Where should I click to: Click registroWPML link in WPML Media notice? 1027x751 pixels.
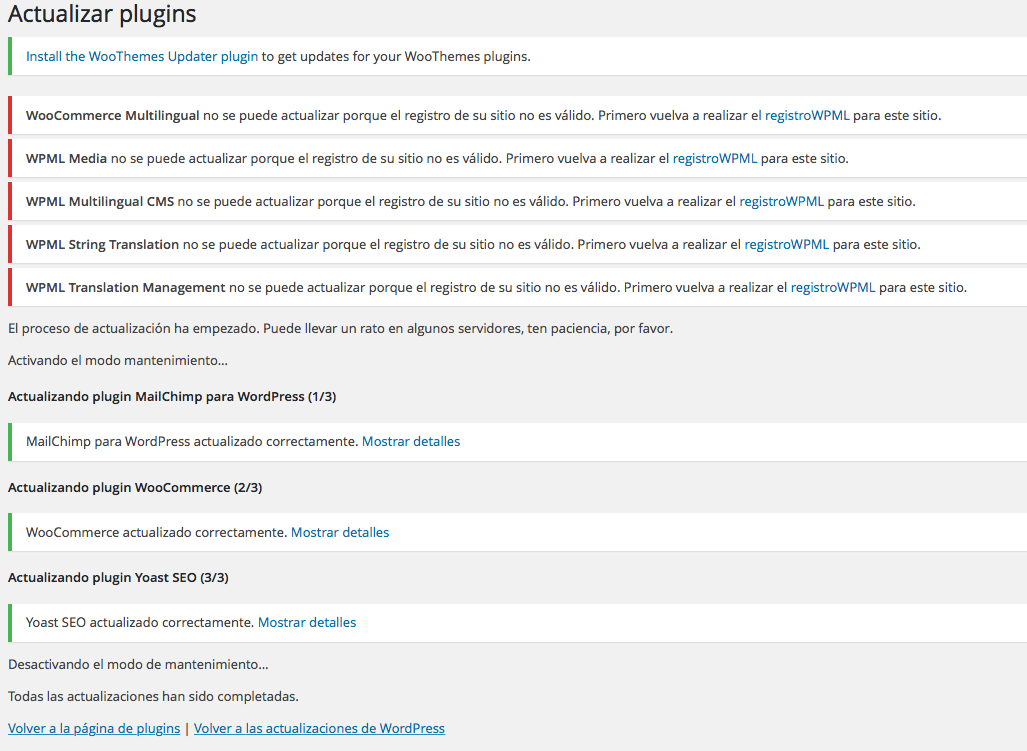(x=715, y=158)
